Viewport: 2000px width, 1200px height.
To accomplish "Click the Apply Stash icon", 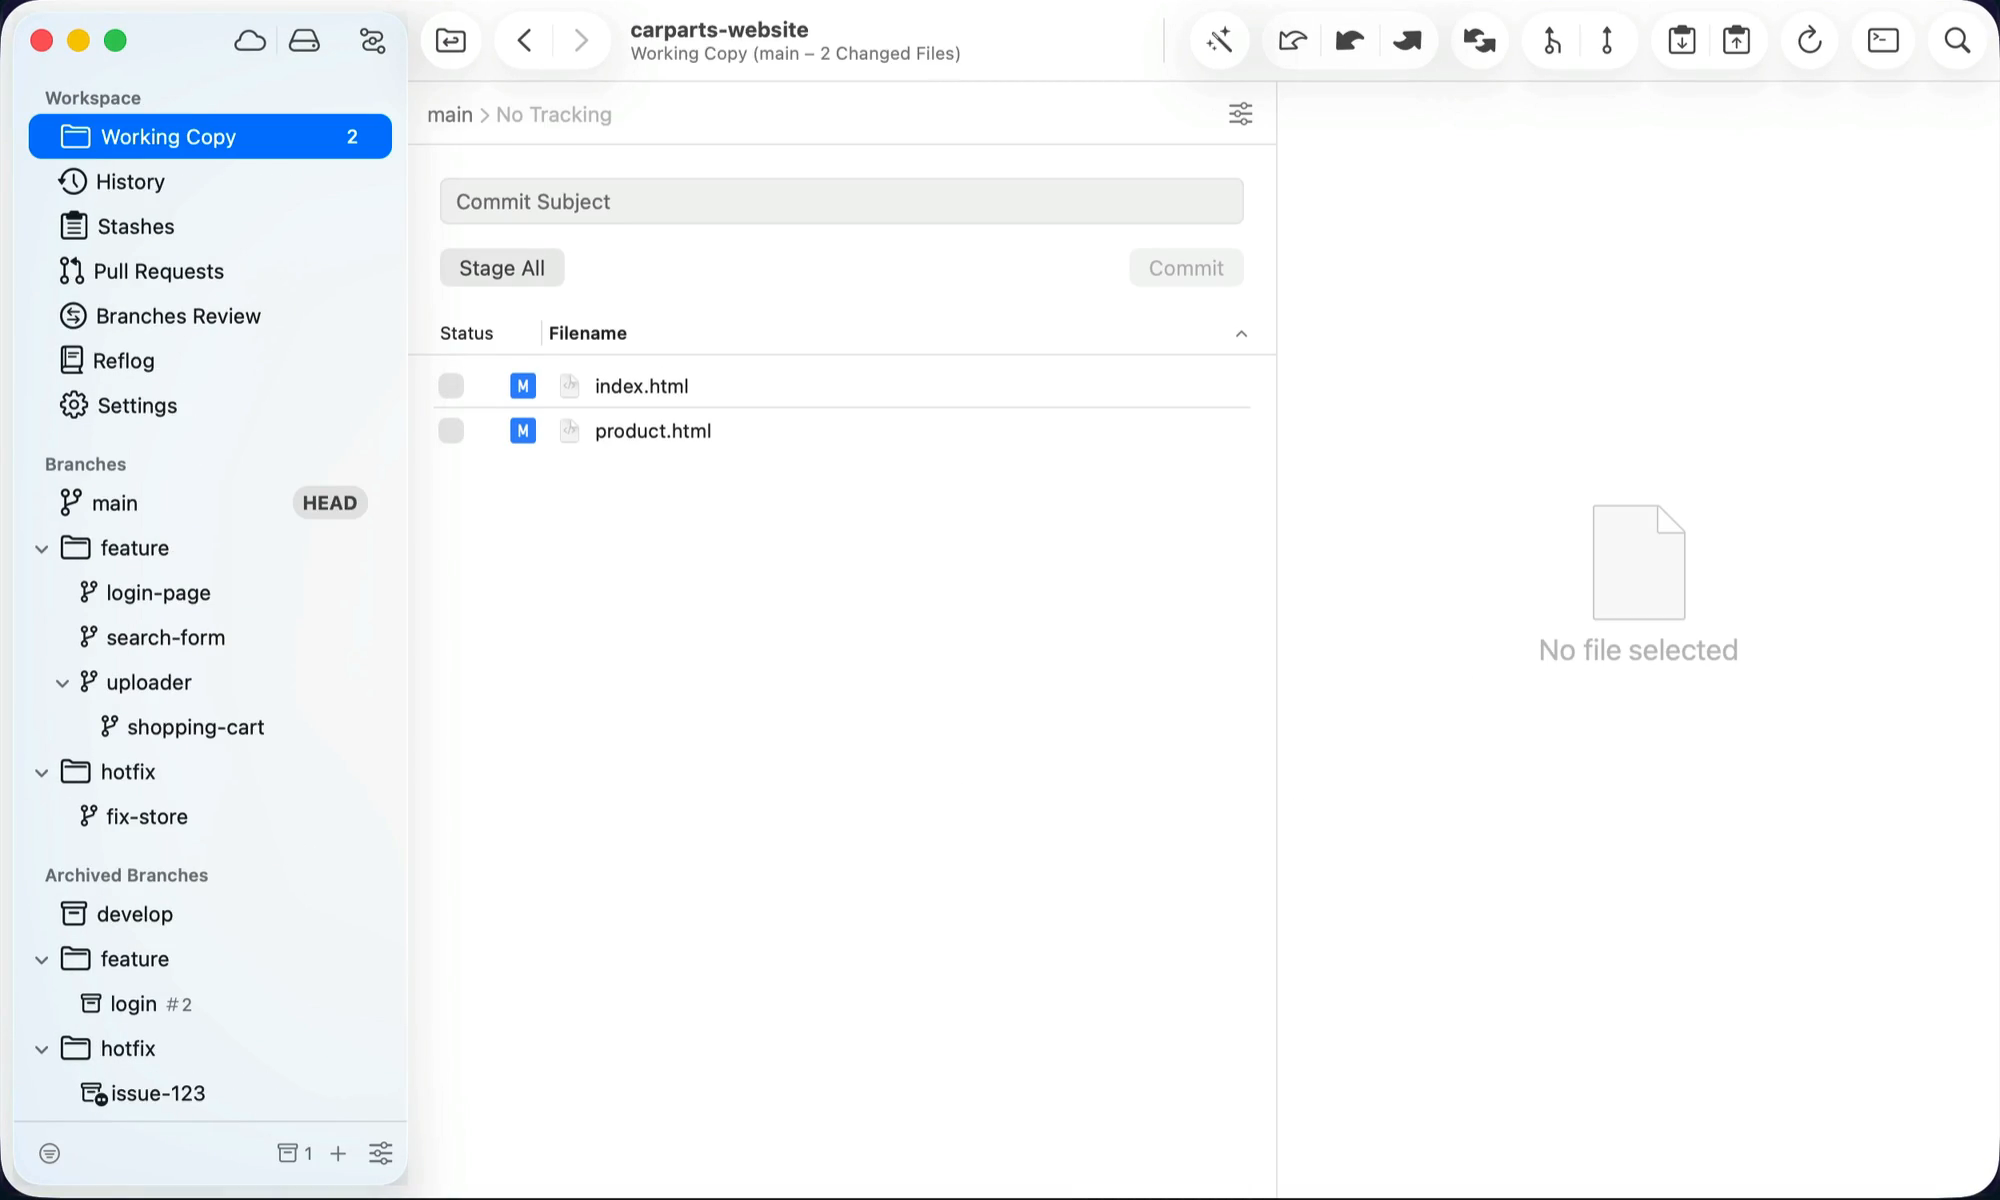I will point(1737,40).
